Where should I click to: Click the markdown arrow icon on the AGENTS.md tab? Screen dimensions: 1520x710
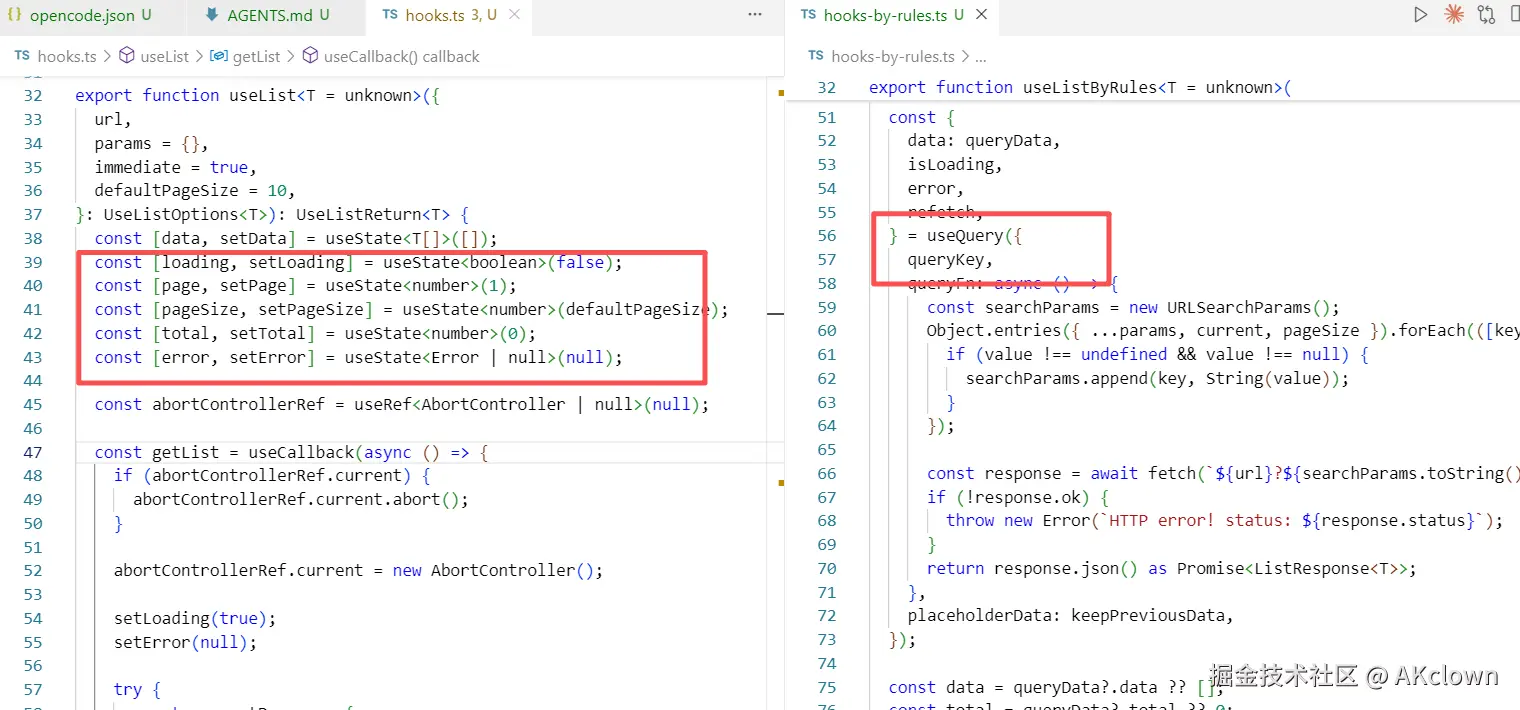(x=212, y=15)
